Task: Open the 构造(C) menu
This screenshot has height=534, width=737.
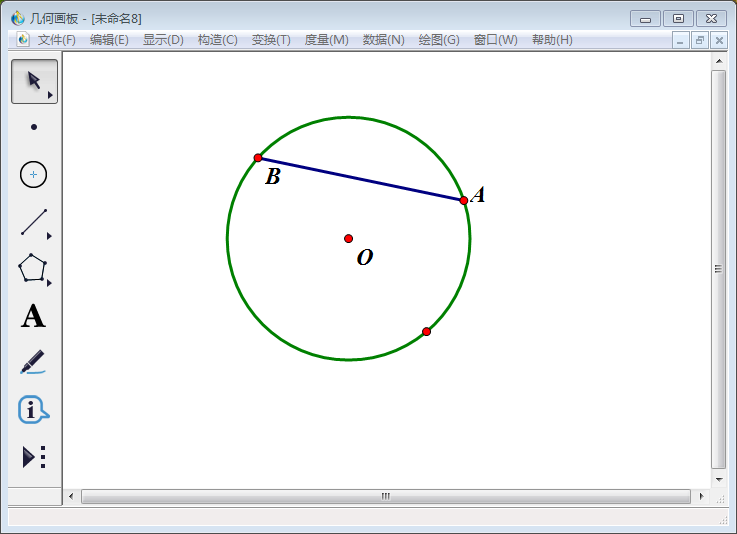Action: [x=217, y=40]
